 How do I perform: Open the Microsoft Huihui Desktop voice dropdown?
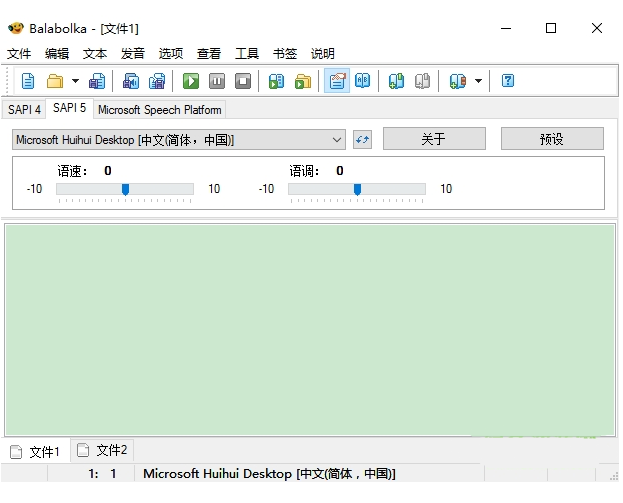[179, 140]
